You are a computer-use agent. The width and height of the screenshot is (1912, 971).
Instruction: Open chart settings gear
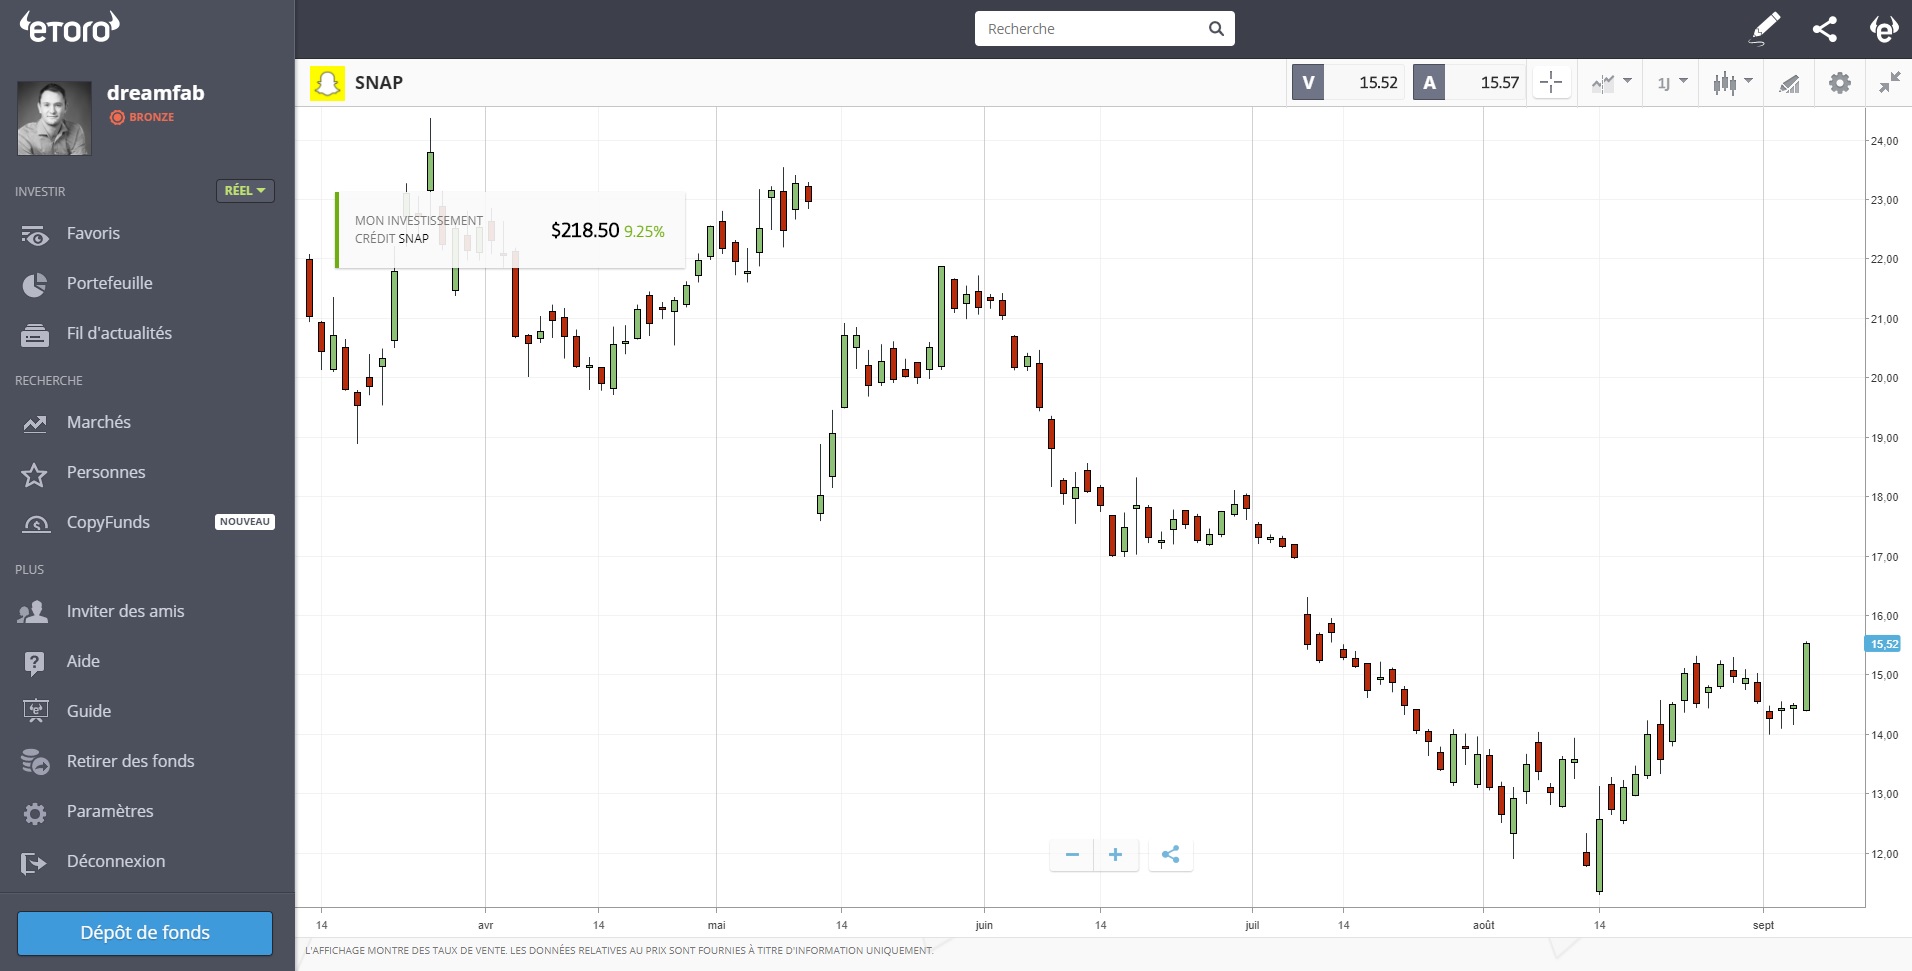pyautogui.click(x=1839, y=83)
